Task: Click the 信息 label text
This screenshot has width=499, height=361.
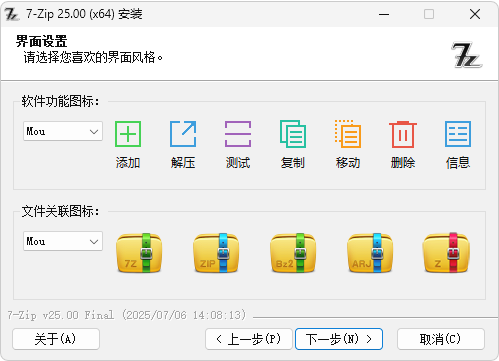Action: tap(458, 163)
